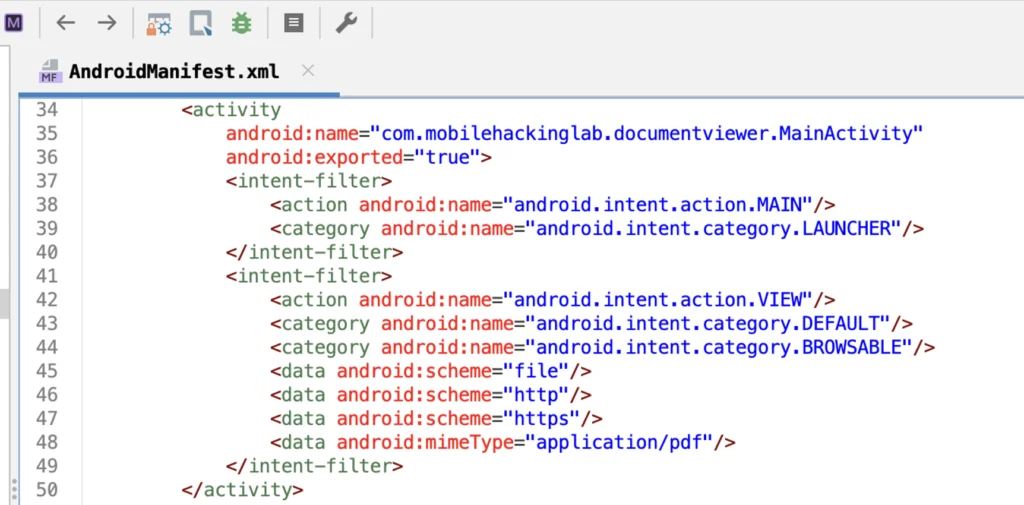Open preferences with the wrench icon
The height and width of the screenshot is (505, 1024).
345,24
